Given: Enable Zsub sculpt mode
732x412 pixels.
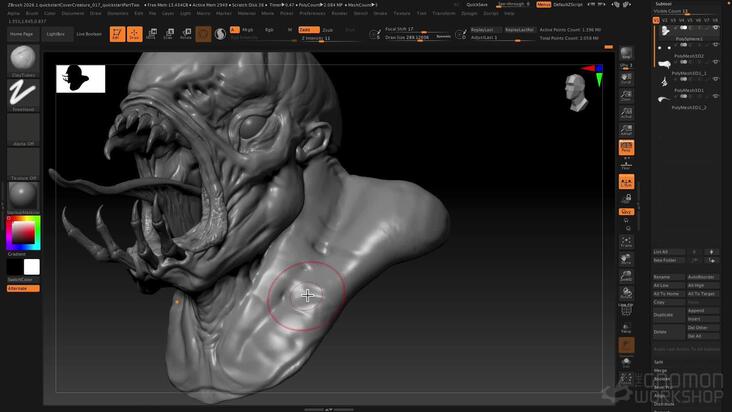Looking at the screenshot, I should click(328, 30).
